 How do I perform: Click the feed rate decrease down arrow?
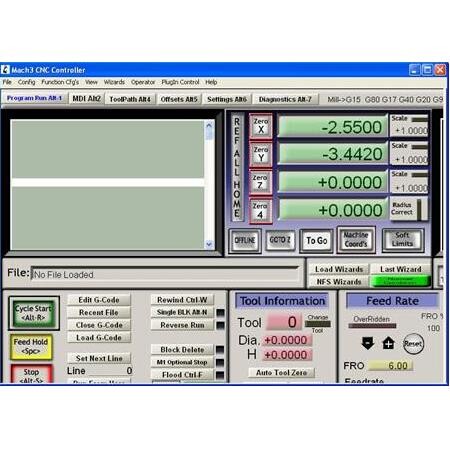click(x=368, y=343)
